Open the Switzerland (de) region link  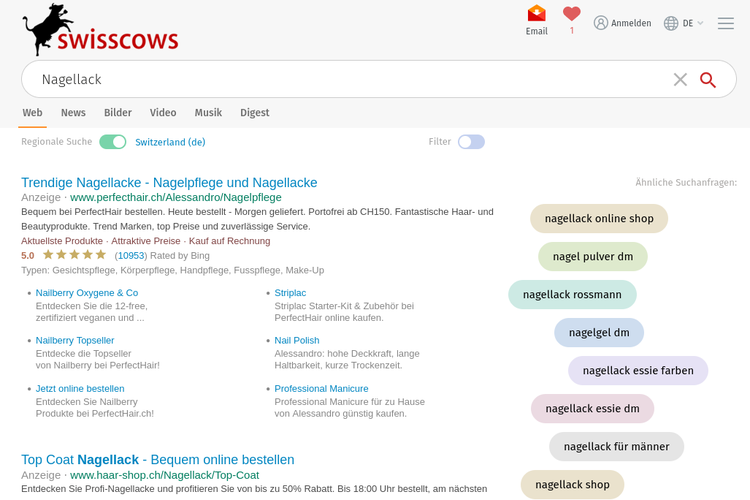point(170,142)
